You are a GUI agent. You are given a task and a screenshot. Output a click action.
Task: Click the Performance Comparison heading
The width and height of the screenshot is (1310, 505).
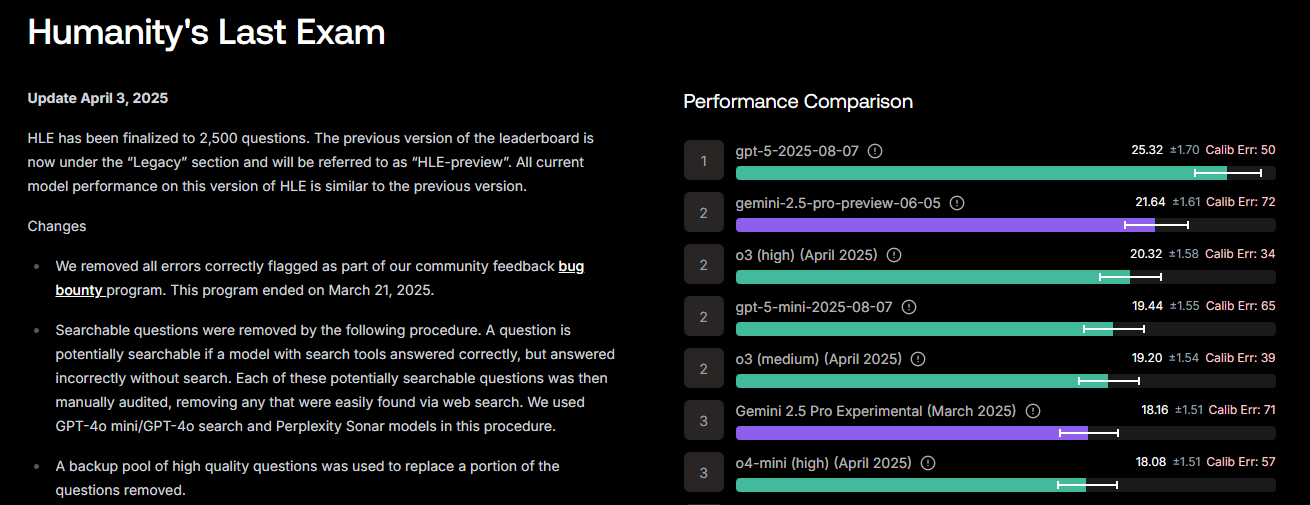pos(798,101)
